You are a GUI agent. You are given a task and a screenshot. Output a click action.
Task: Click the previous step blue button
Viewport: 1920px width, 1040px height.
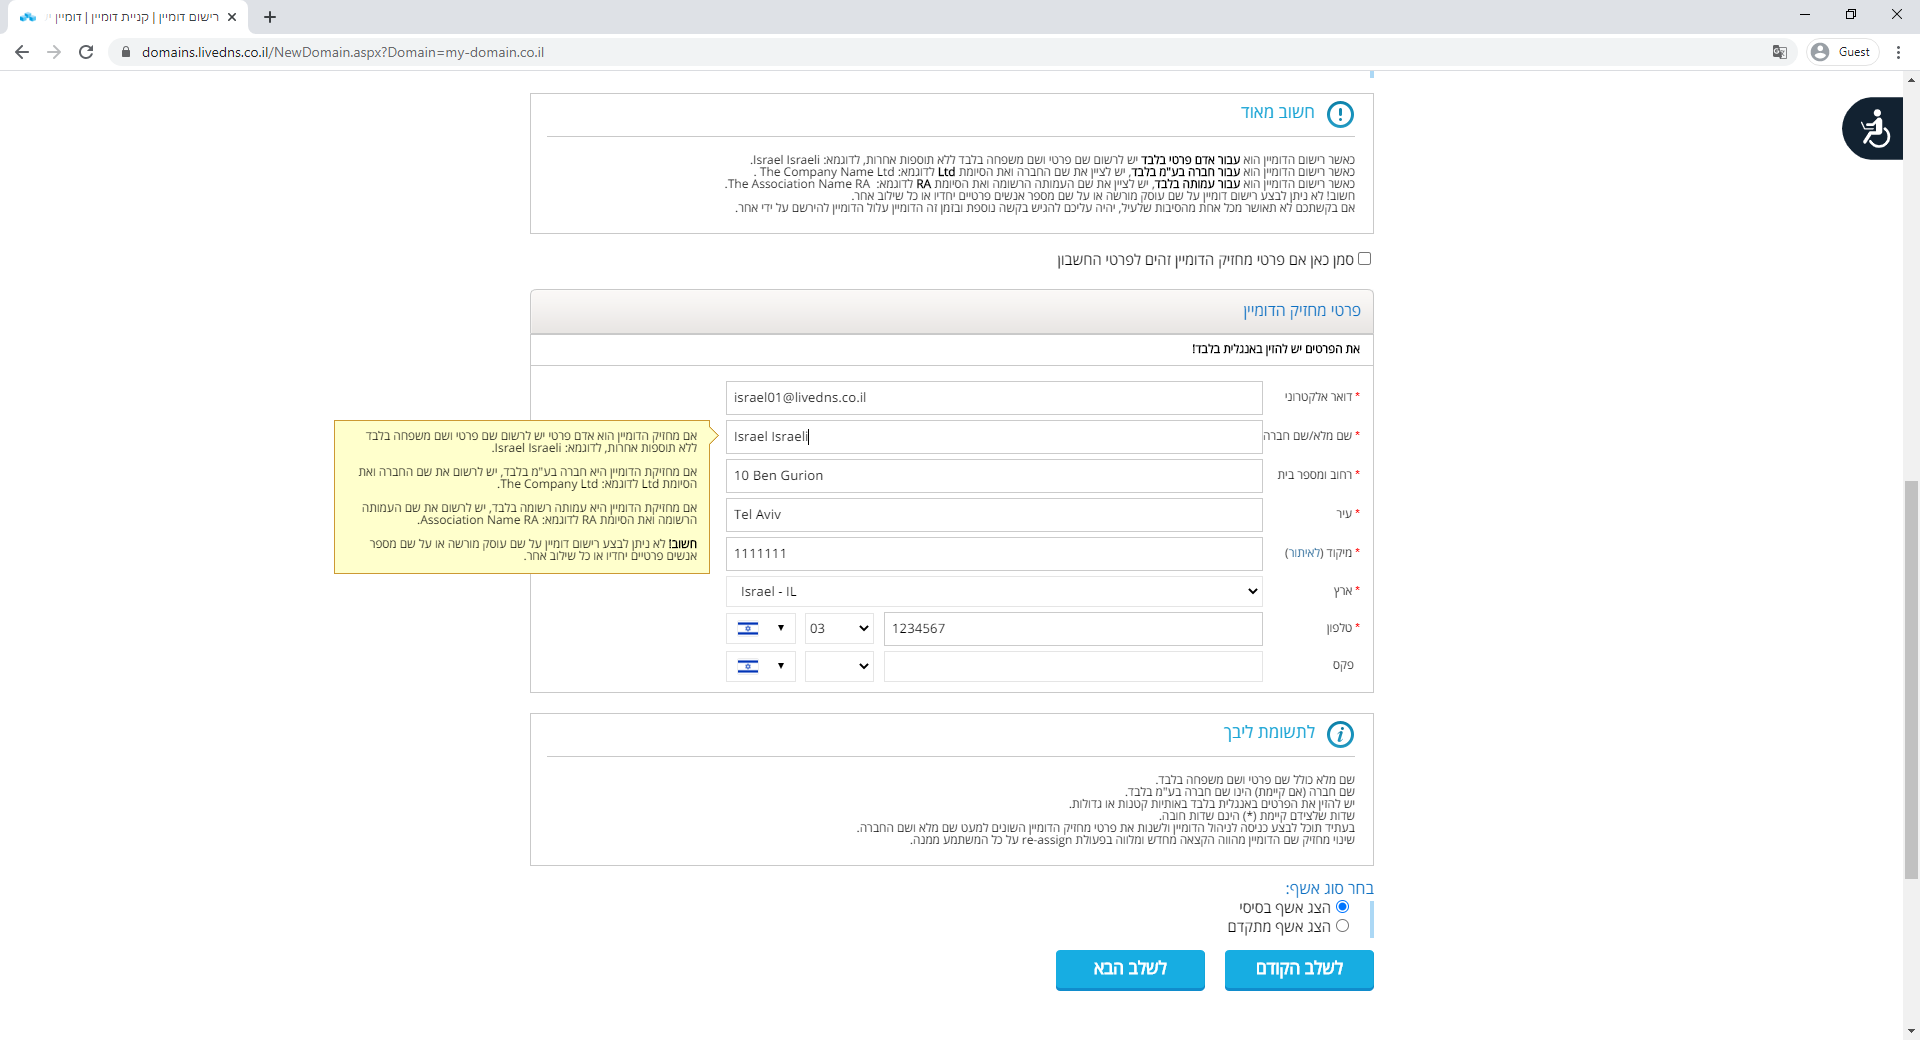(1299, 969)
